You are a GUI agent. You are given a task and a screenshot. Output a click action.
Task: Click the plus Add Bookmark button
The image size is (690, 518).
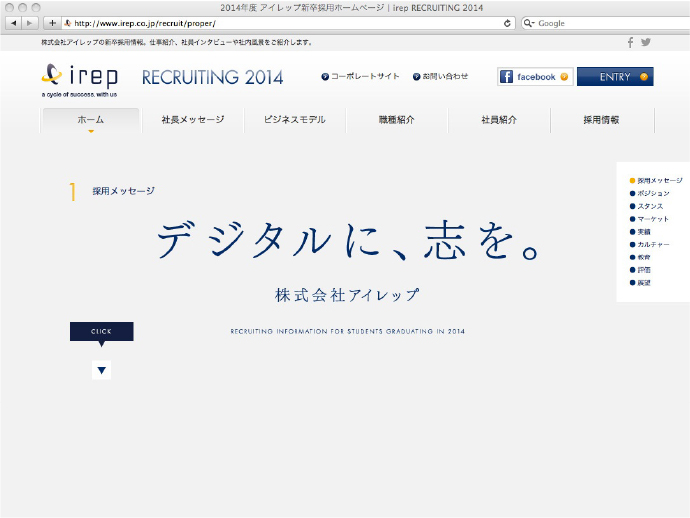(x=52, y=23)
